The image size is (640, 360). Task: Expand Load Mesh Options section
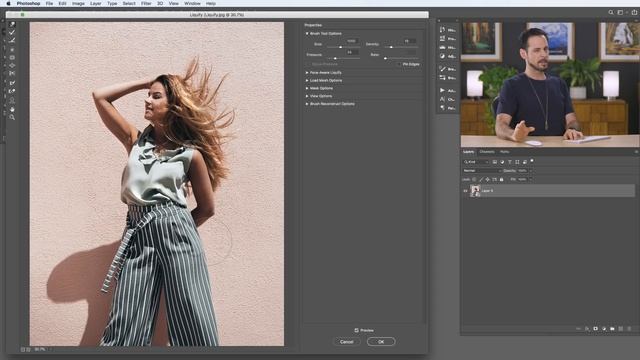point(307,80)
